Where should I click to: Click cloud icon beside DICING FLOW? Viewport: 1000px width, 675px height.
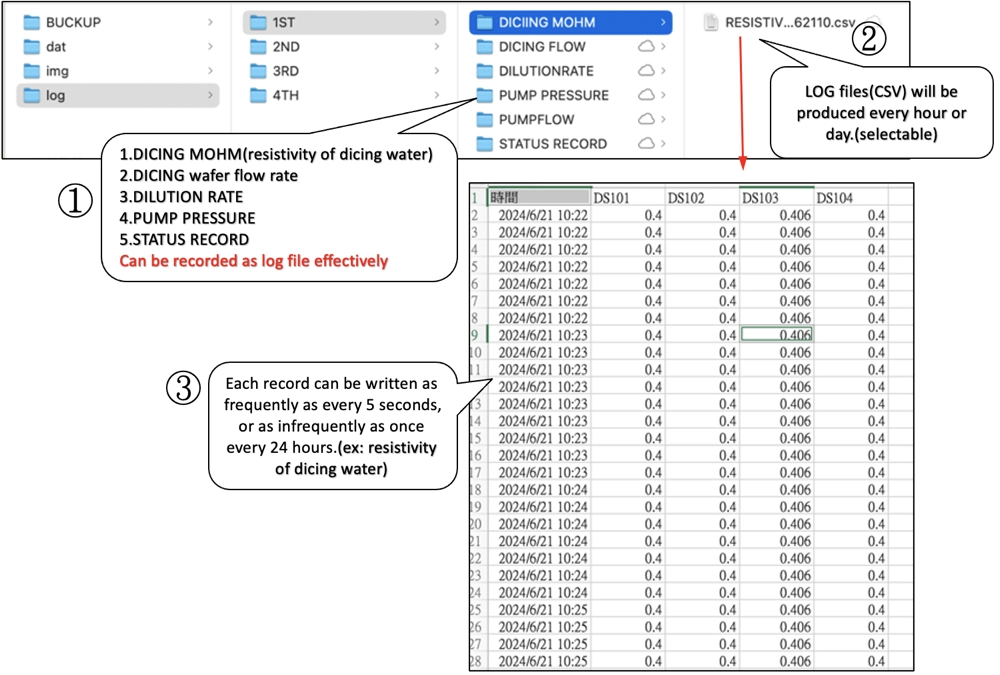click(646, 47)
